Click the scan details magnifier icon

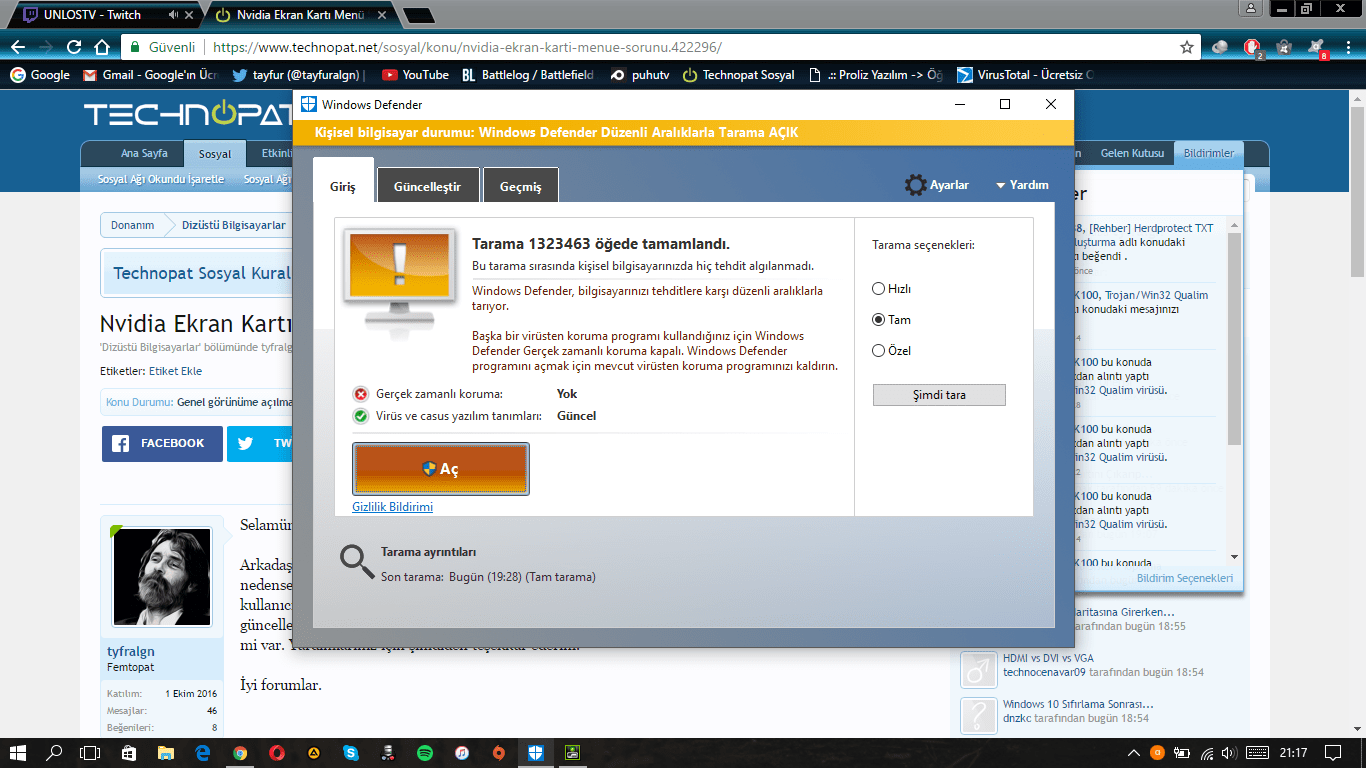(x=357, y=563)
